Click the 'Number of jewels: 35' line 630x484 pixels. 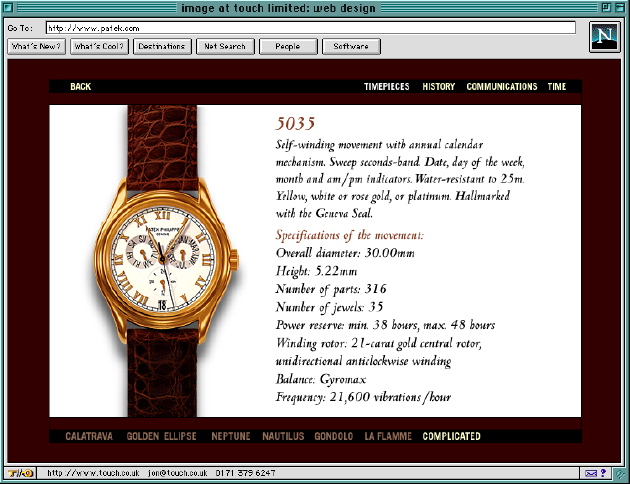[x=329, y=307]
